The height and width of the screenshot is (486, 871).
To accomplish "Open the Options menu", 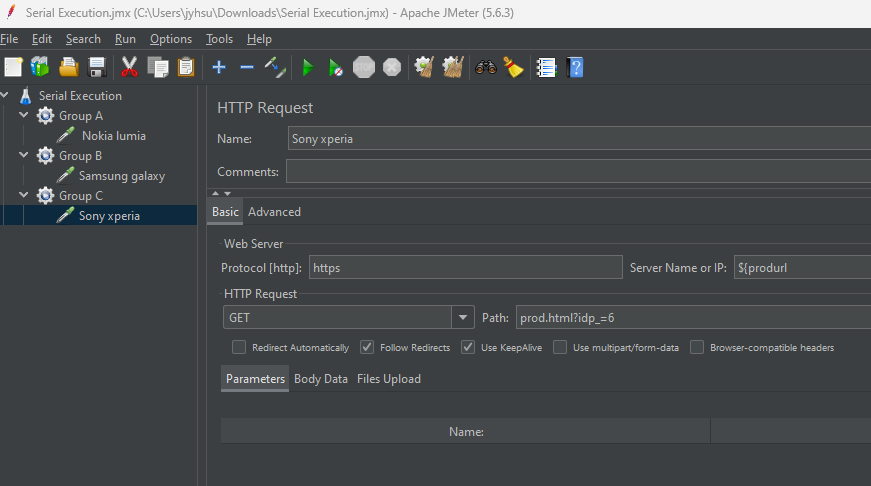I will (x=171, y=39).
